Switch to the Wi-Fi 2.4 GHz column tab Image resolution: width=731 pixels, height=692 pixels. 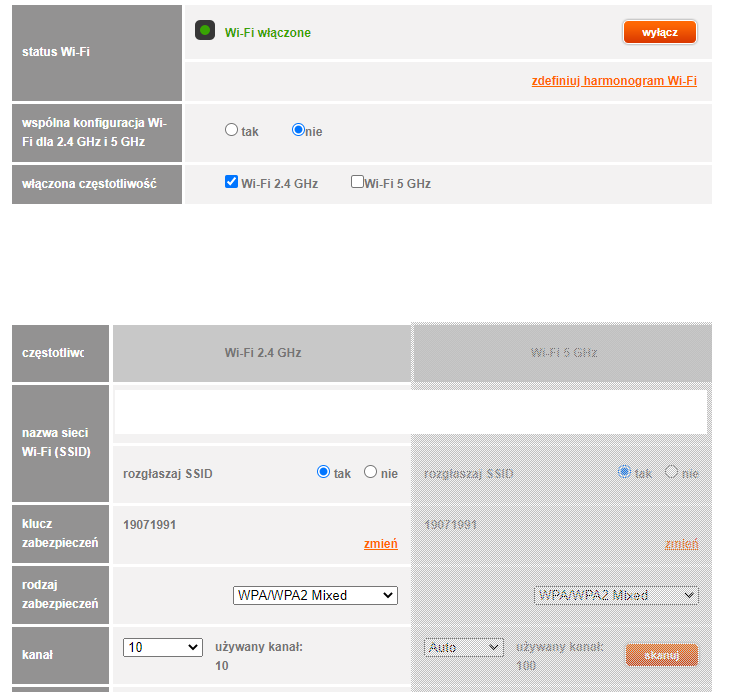[x=262, y=353]
